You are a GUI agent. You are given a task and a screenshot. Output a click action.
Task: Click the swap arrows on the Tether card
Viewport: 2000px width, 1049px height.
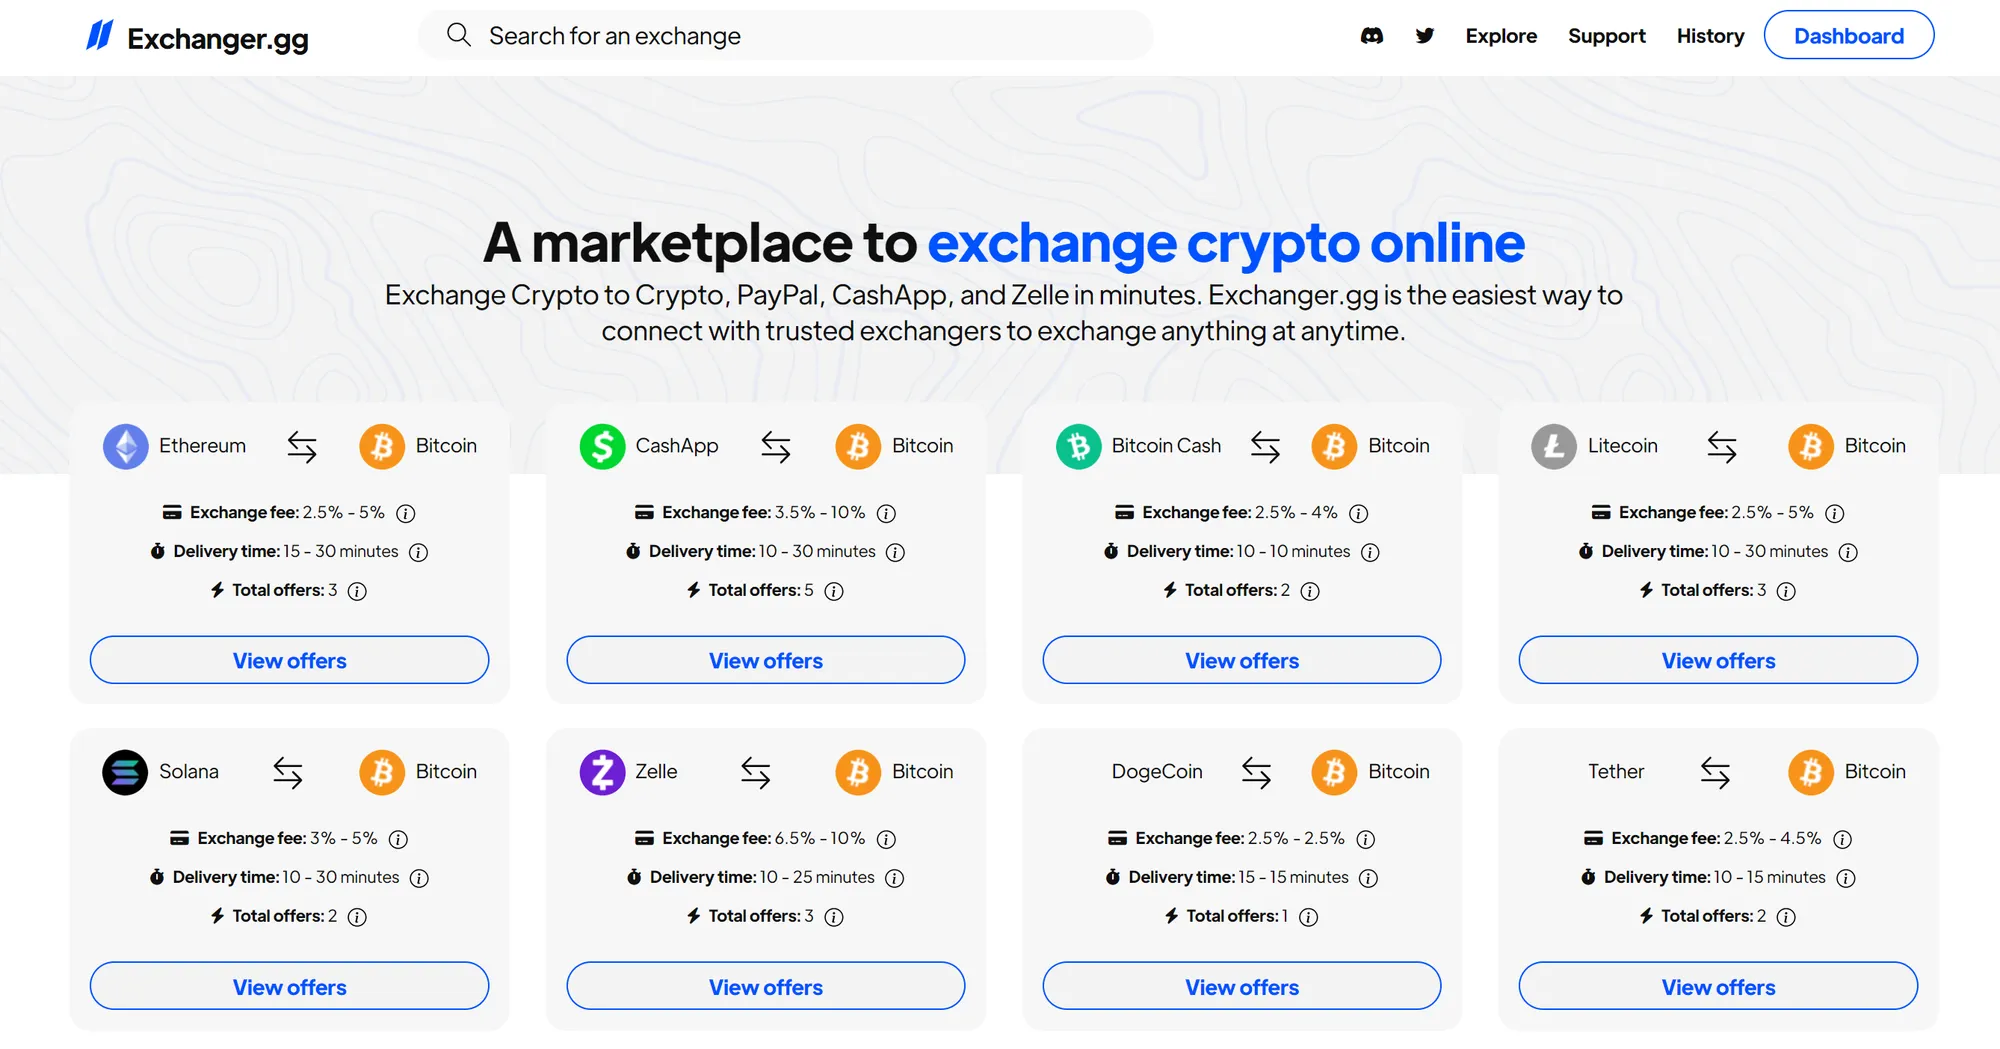pyautogui.click(x=1716, y=771)
